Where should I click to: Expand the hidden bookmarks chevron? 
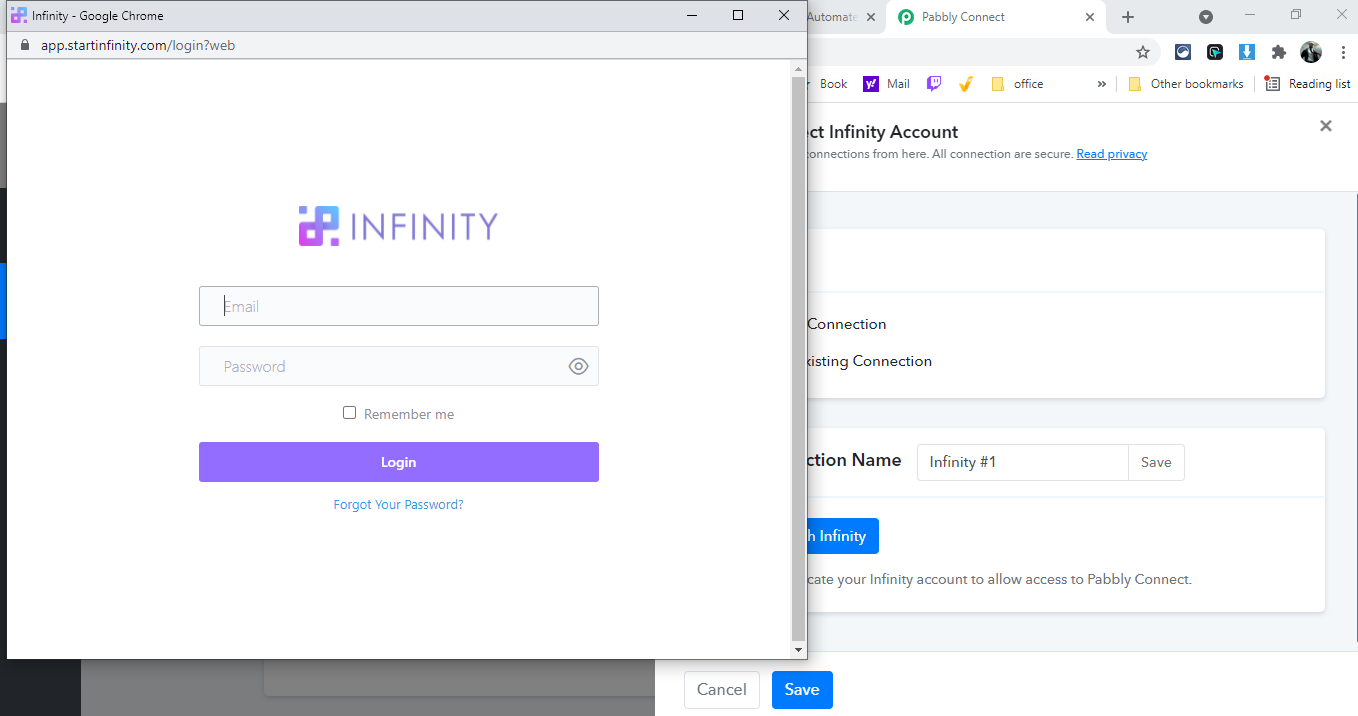[1102, 84]
